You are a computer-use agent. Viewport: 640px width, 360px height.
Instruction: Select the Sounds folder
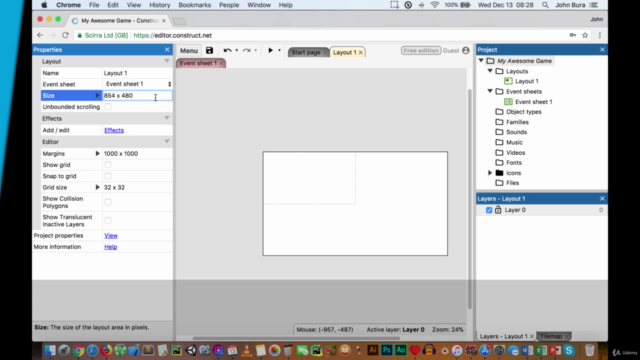pos(516,132)
